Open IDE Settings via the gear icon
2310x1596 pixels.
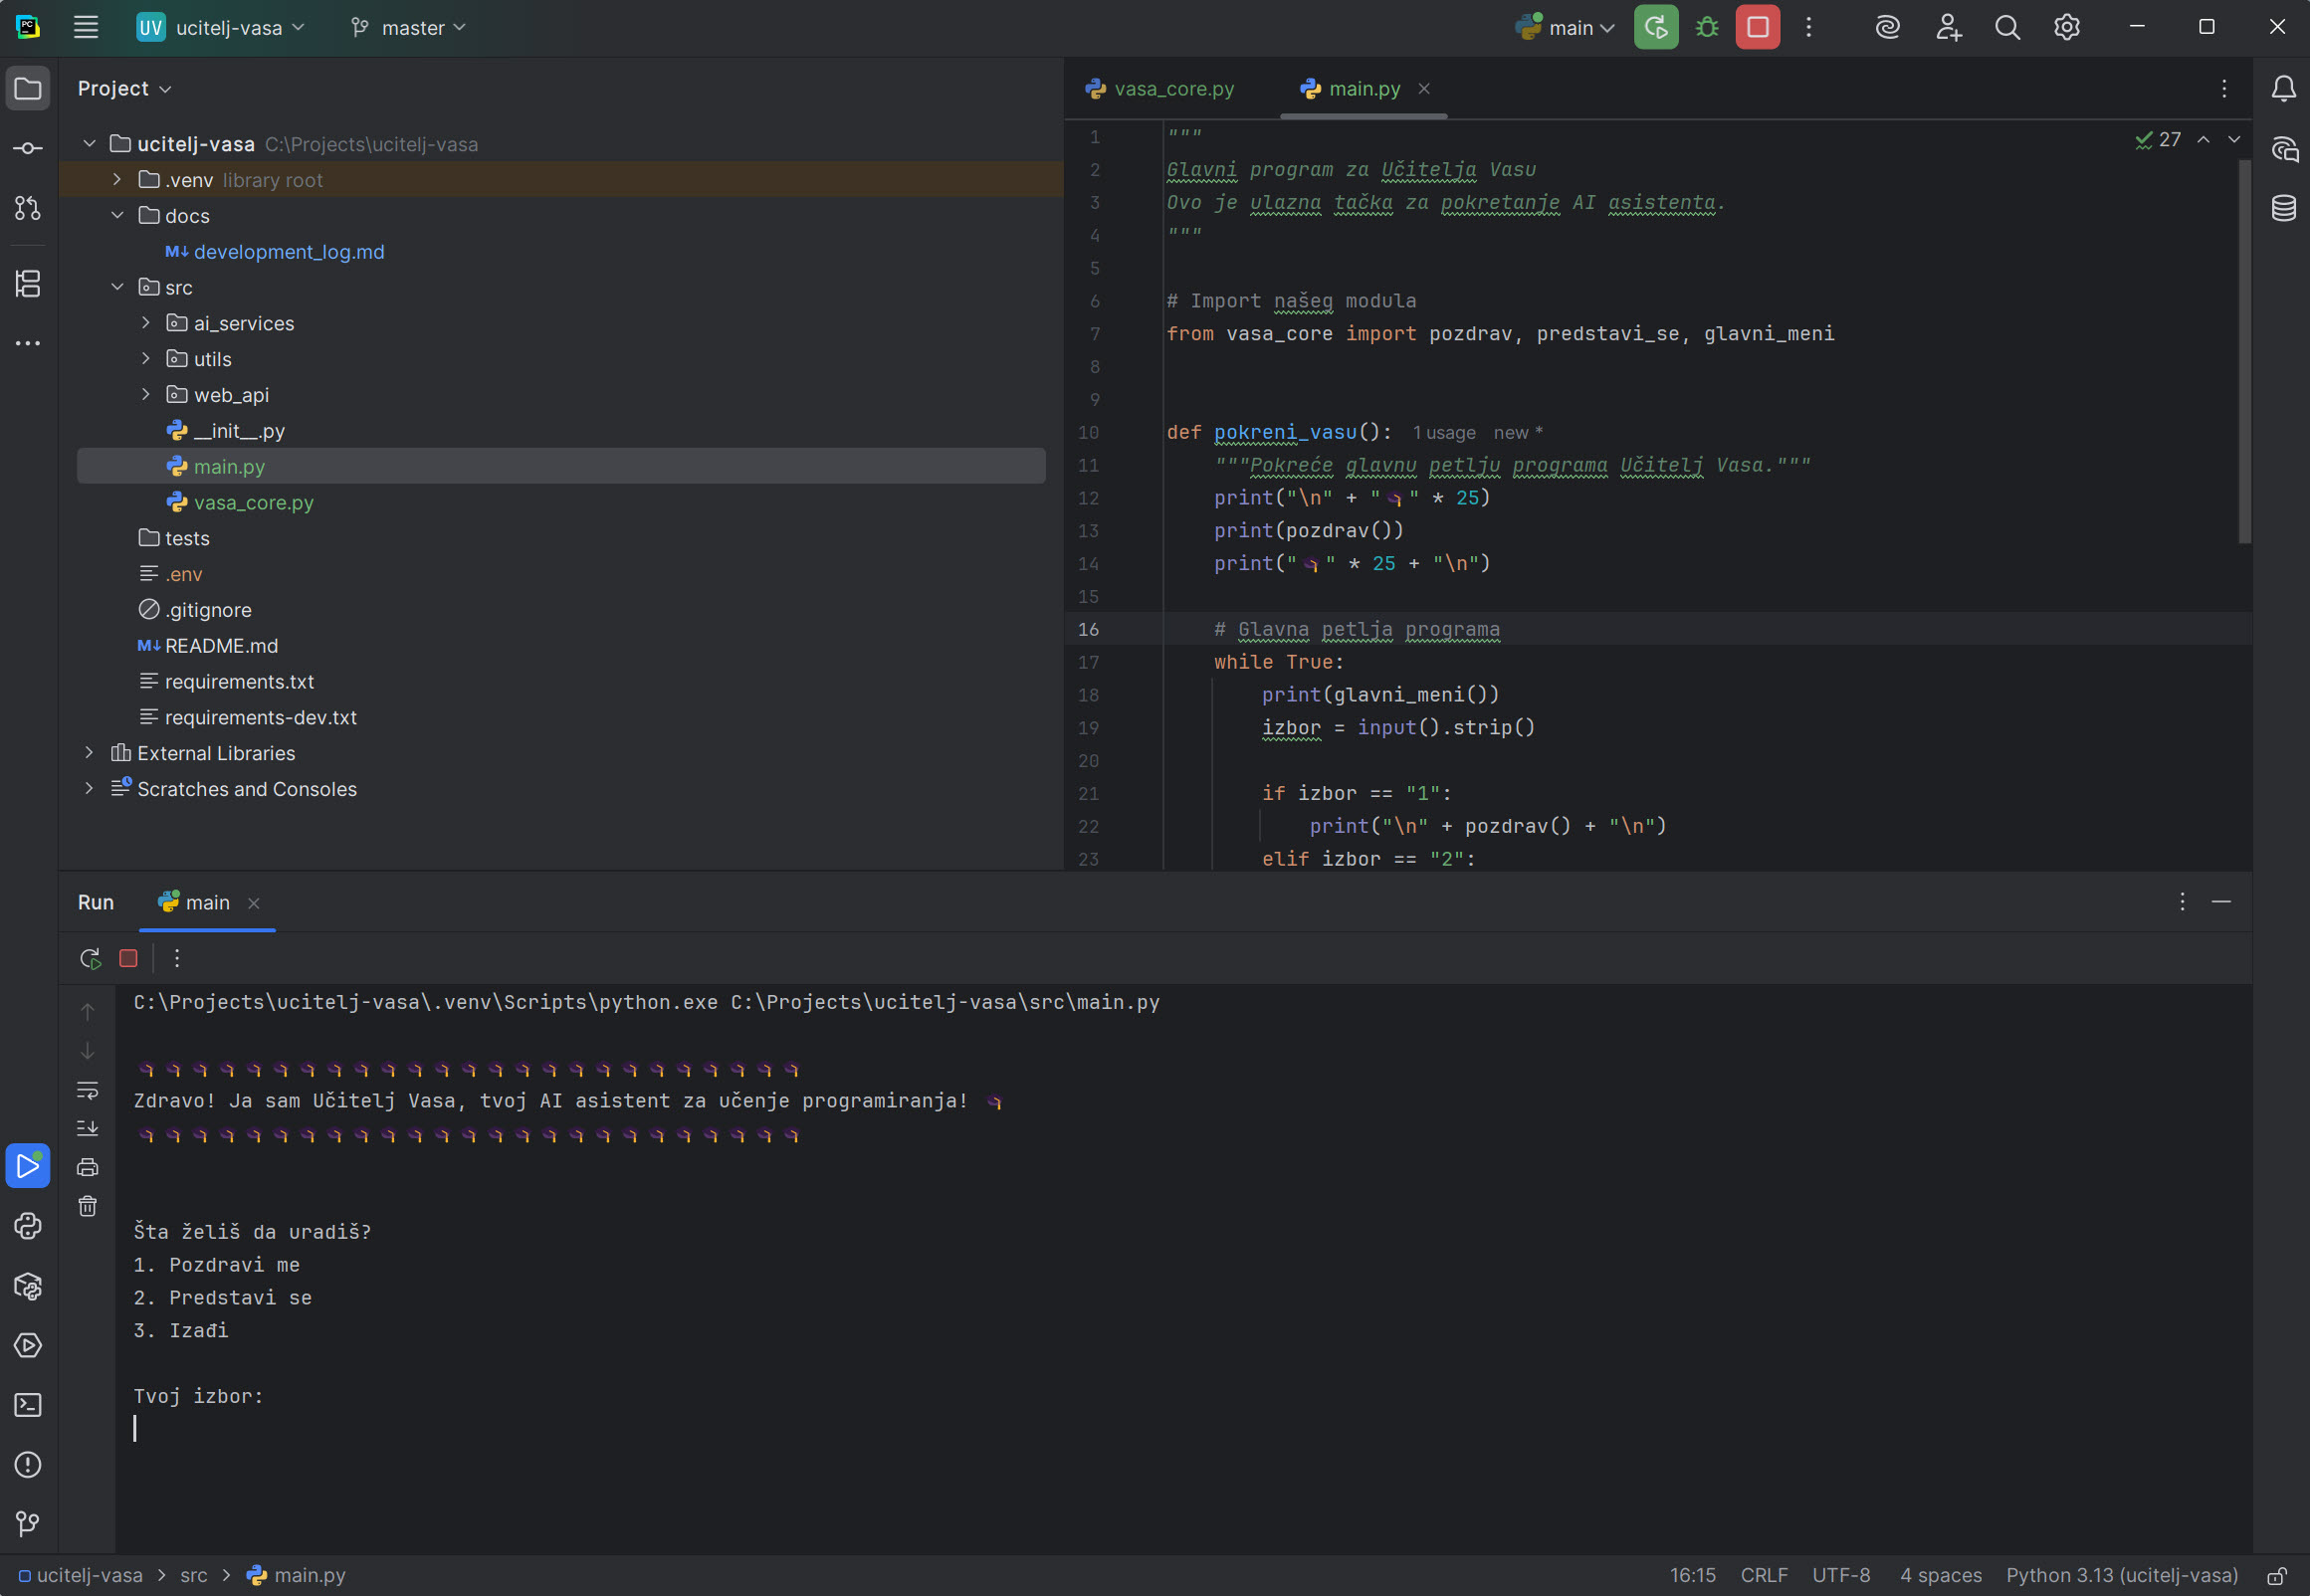2065,27
